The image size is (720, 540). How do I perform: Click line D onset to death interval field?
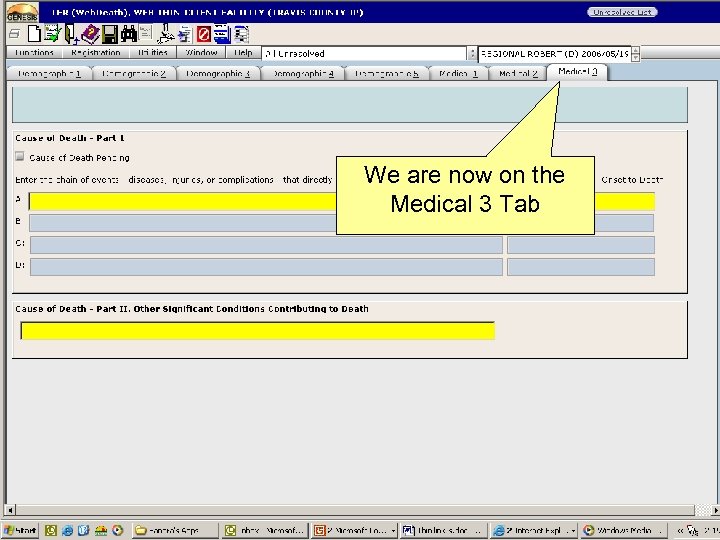(581, 267)
